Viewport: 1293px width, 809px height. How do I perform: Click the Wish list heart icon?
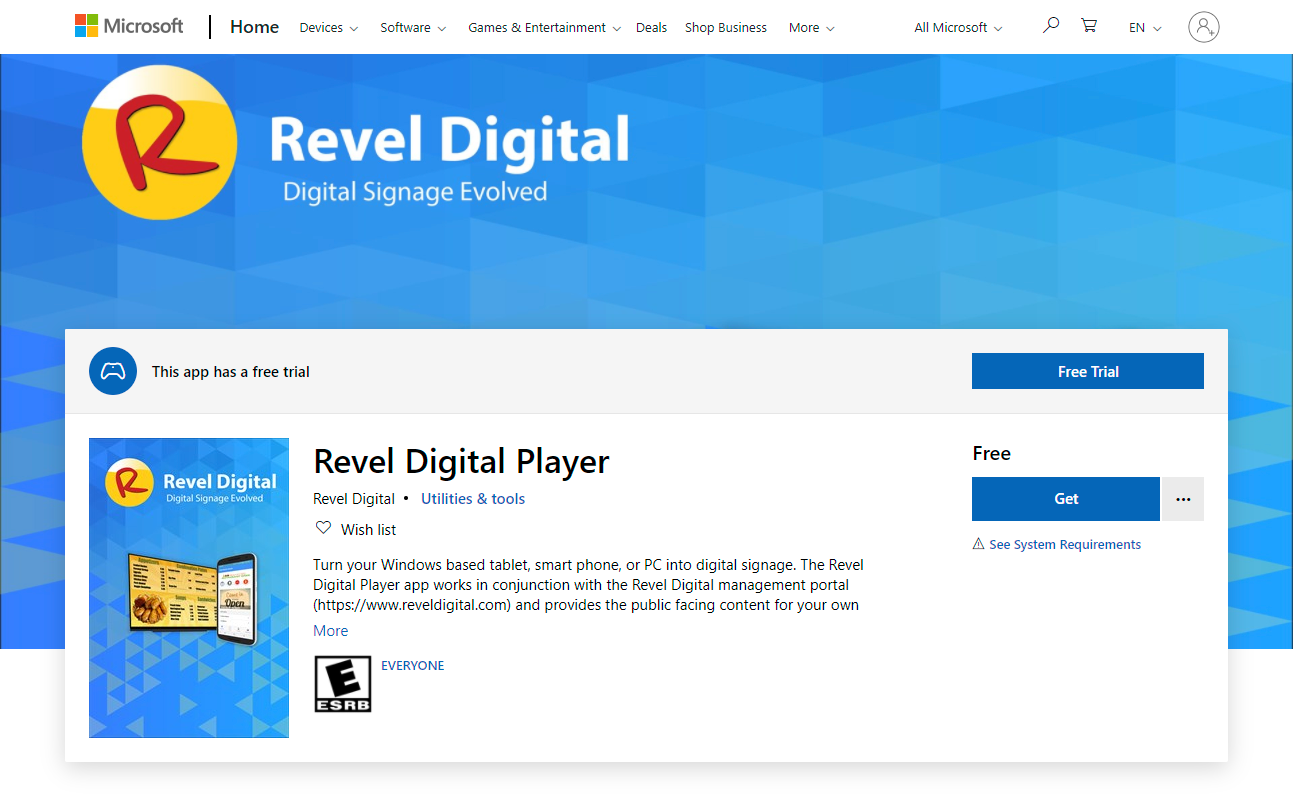click(323, 528)
